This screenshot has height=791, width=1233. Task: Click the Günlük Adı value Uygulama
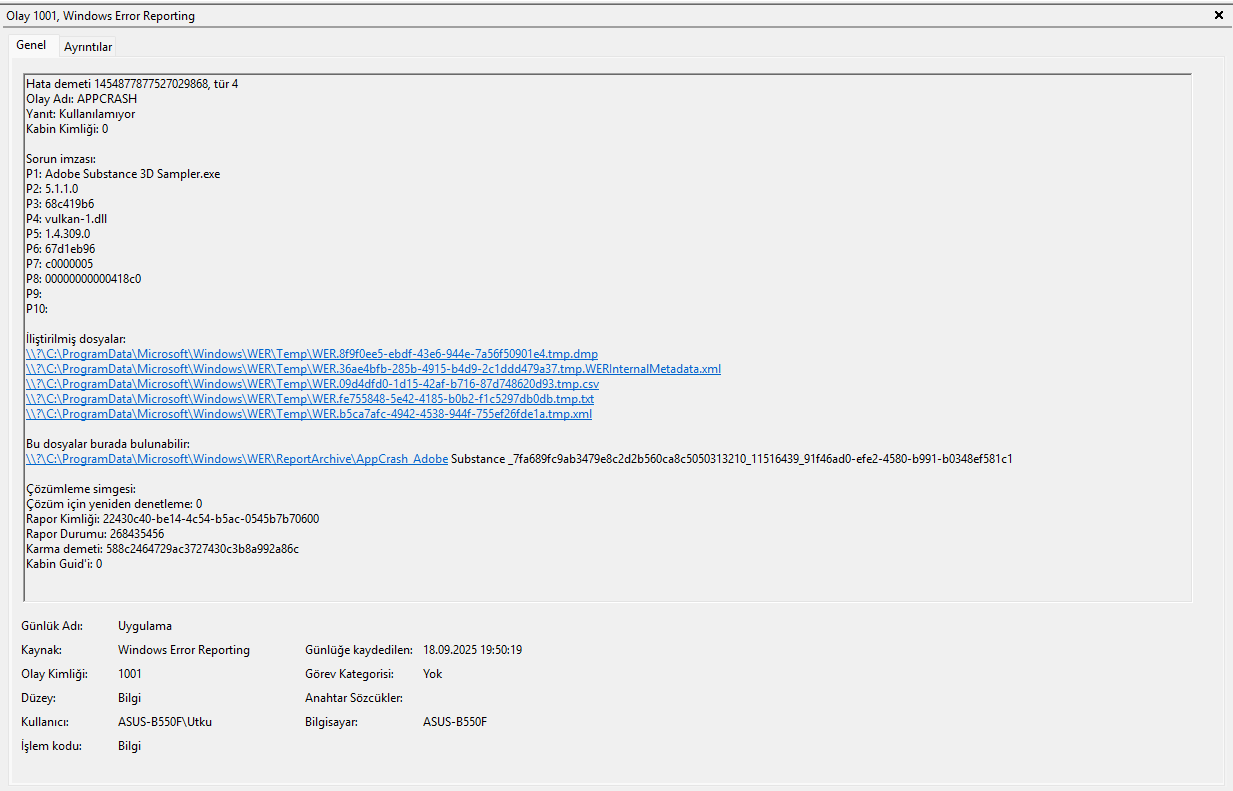[x=145, y=626]
